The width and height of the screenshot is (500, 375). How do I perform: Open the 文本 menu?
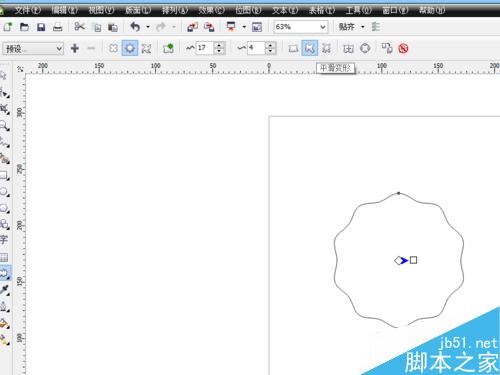tap(285, 10)
